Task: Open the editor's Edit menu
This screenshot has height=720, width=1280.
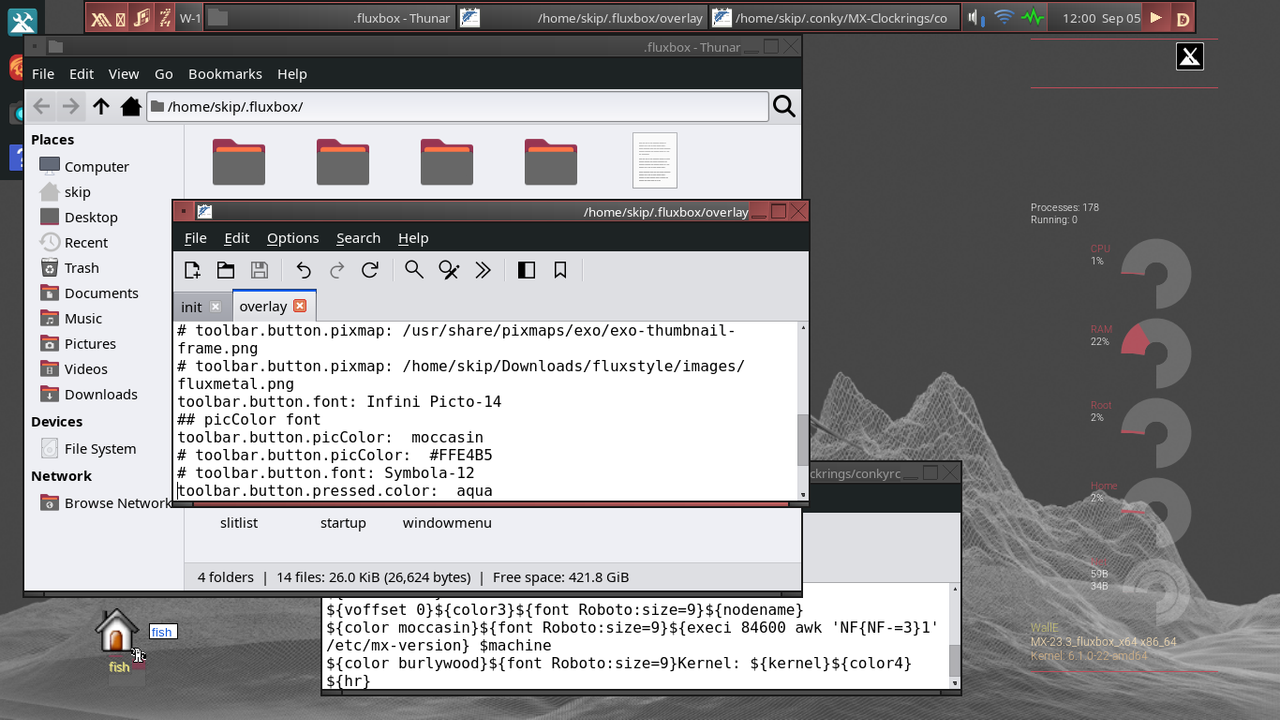Action: [237, 238]
